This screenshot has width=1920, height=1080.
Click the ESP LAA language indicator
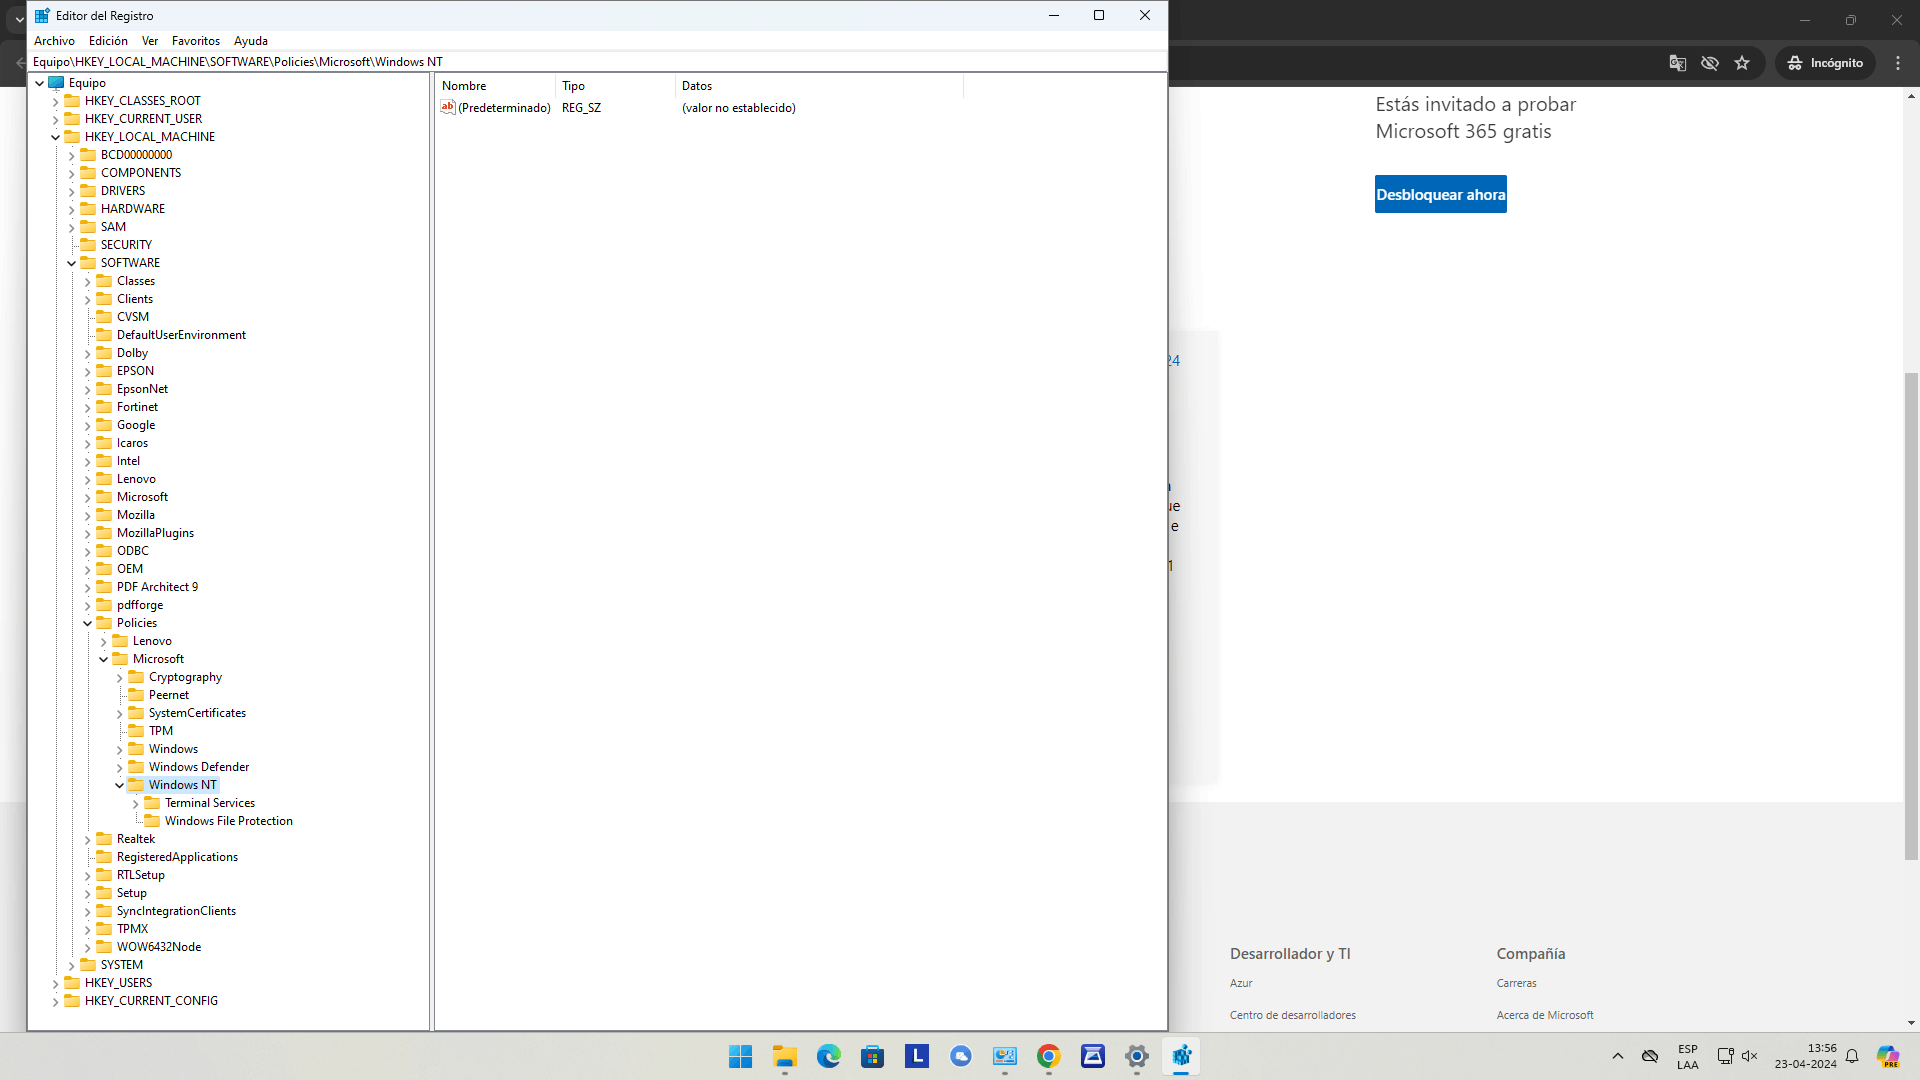1687,1057
